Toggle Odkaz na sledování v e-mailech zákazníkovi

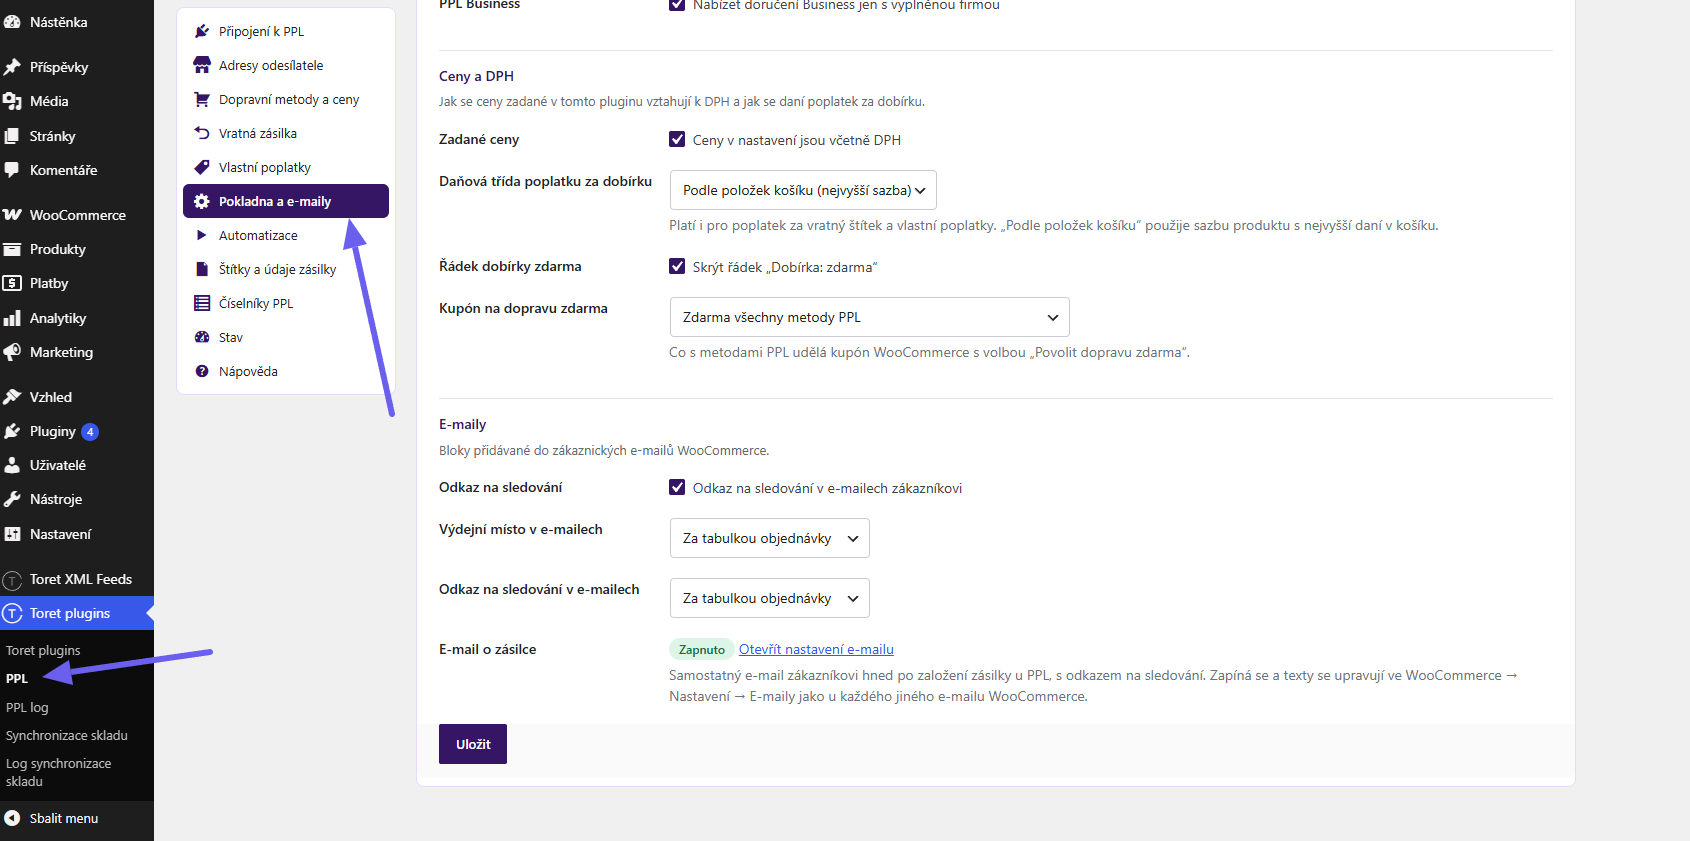point(677,487)
